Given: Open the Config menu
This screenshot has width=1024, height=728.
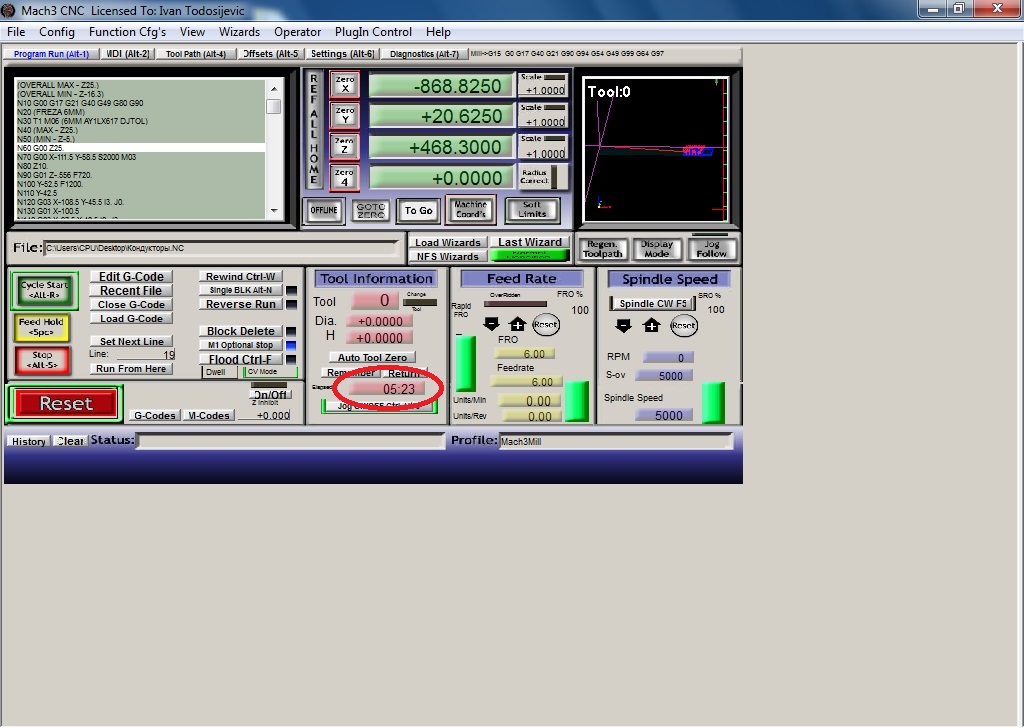Looking at the screenshot, I should pyautogui.click(x=57, y=32).
